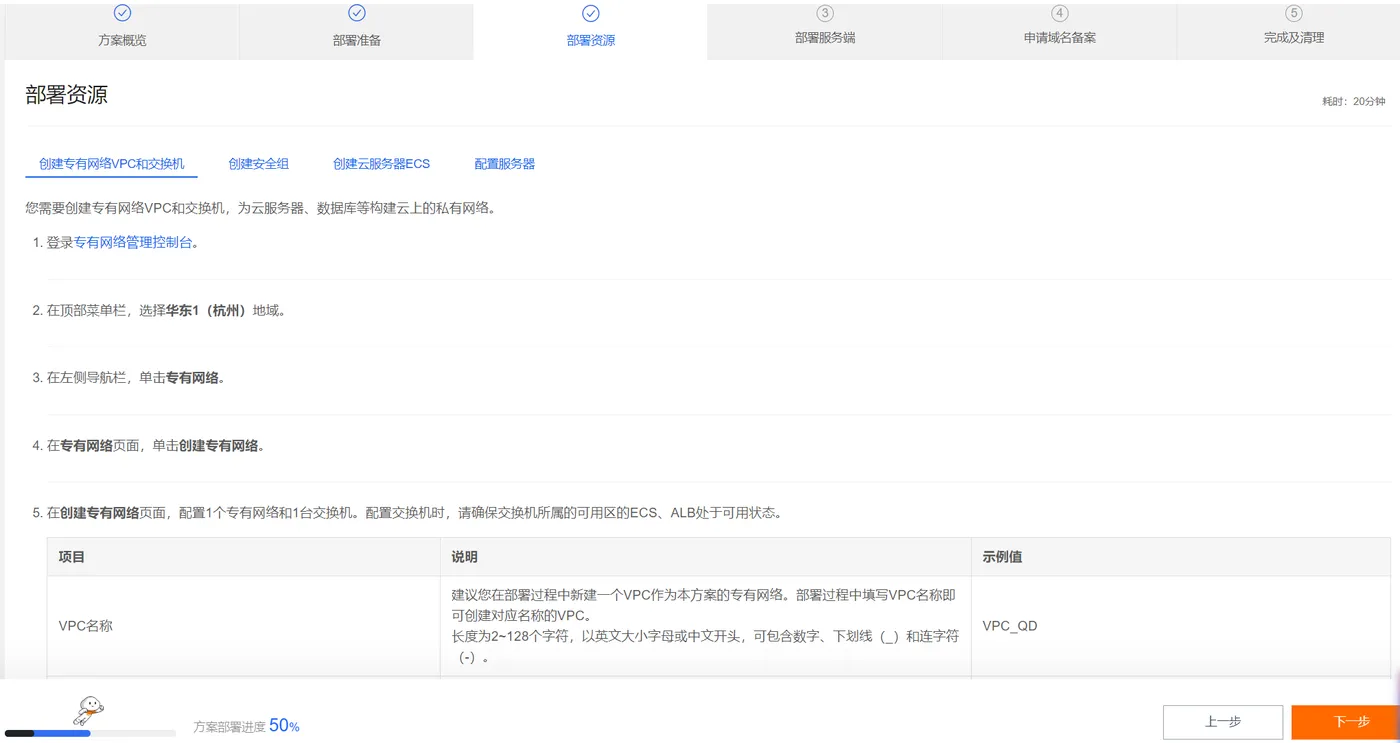Screen dimensions: 1400x743
Task: Click the 示例值 table column header
Action: click(1181, 557)
